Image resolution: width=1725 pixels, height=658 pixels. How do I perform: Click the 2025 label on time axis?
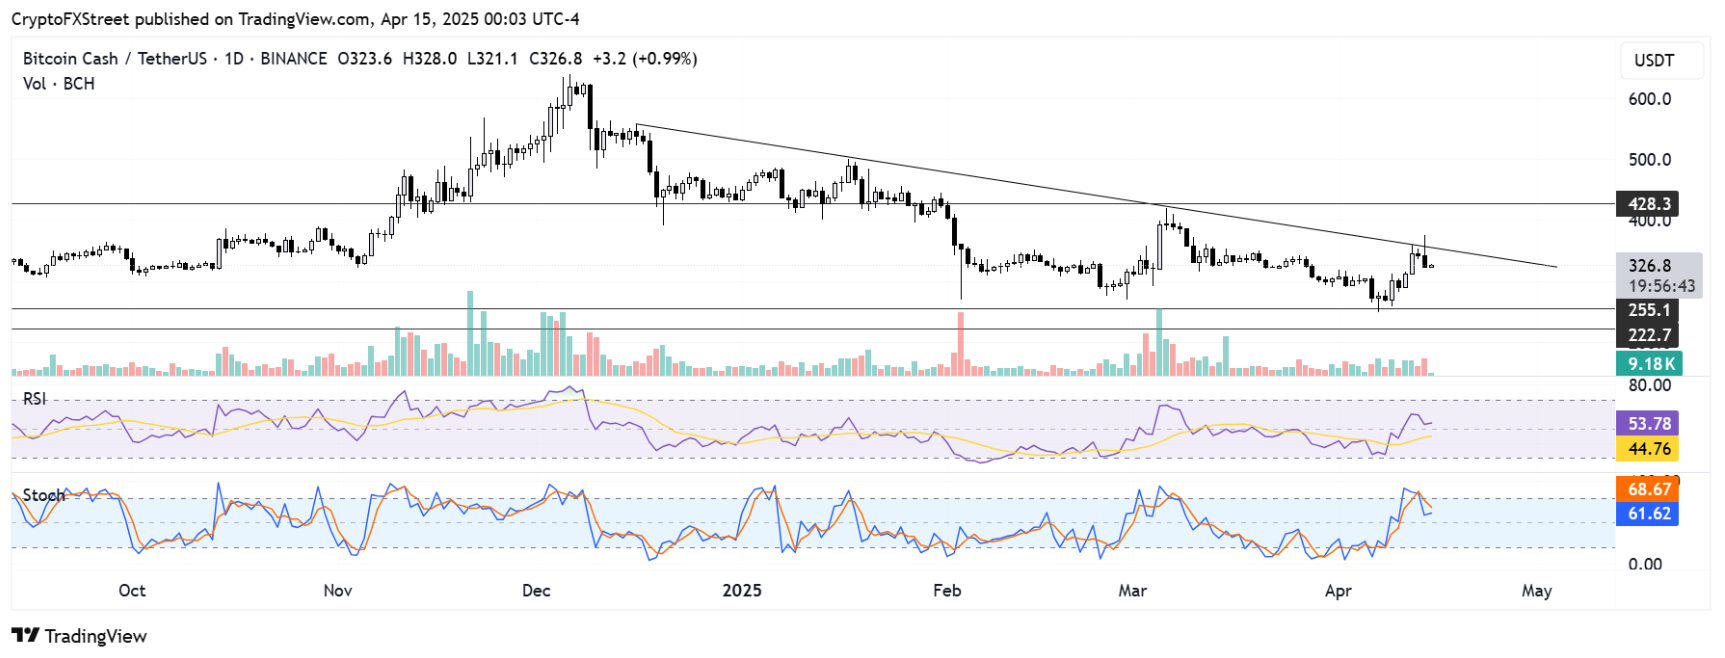tap(742, 591)
